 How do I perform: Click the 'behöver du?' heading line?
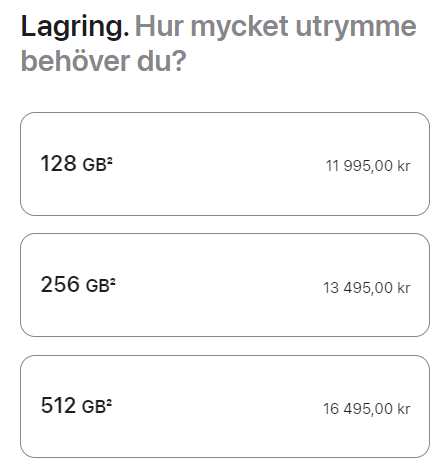pyautogui.click(x=103, y=61)
